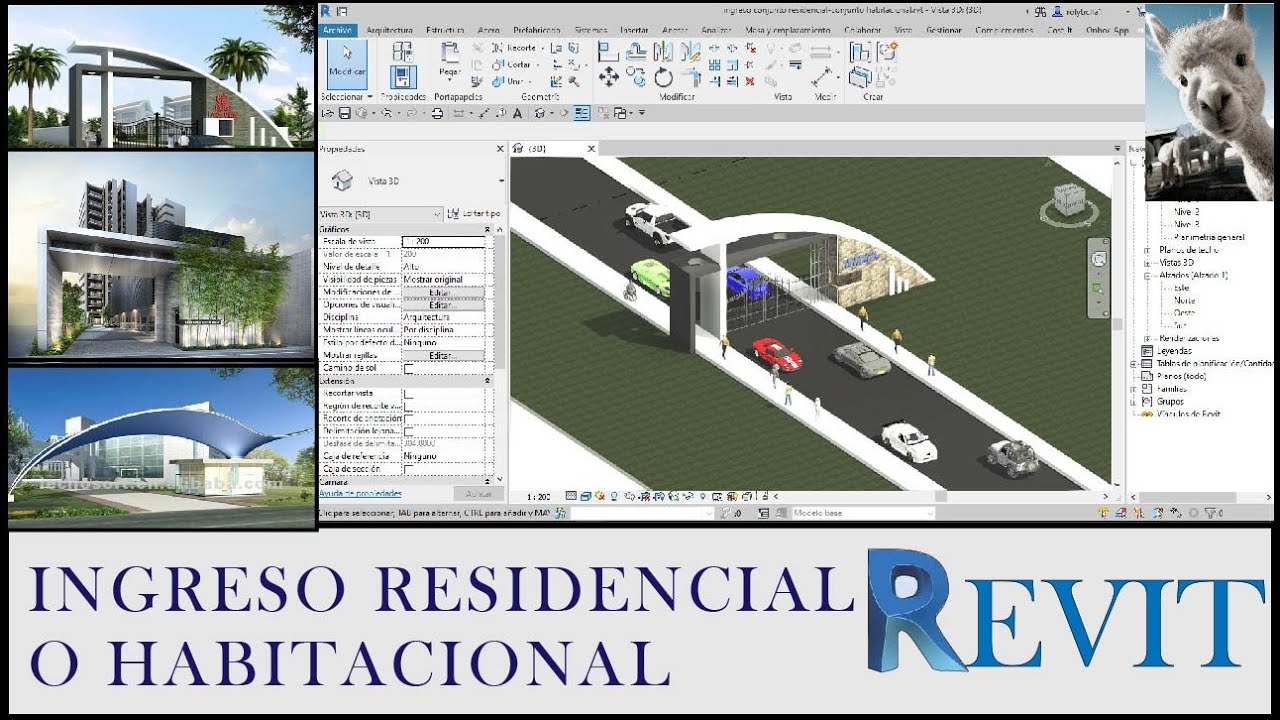1280x720 pixels.
Task: Open the Ayuda de propiedades link
Action: click(x=360, y=494)
